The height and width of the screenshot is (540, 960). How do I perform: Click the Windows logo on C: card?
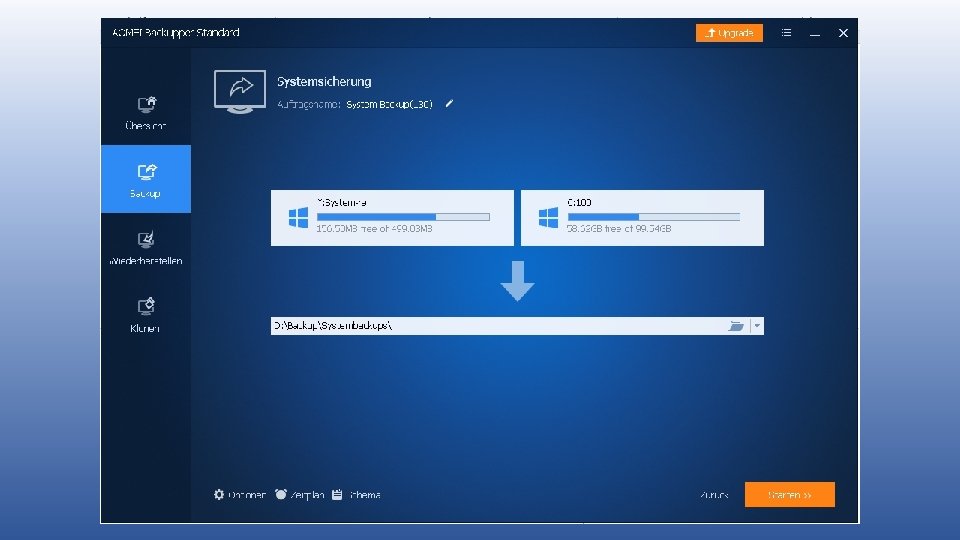(548, 217)
